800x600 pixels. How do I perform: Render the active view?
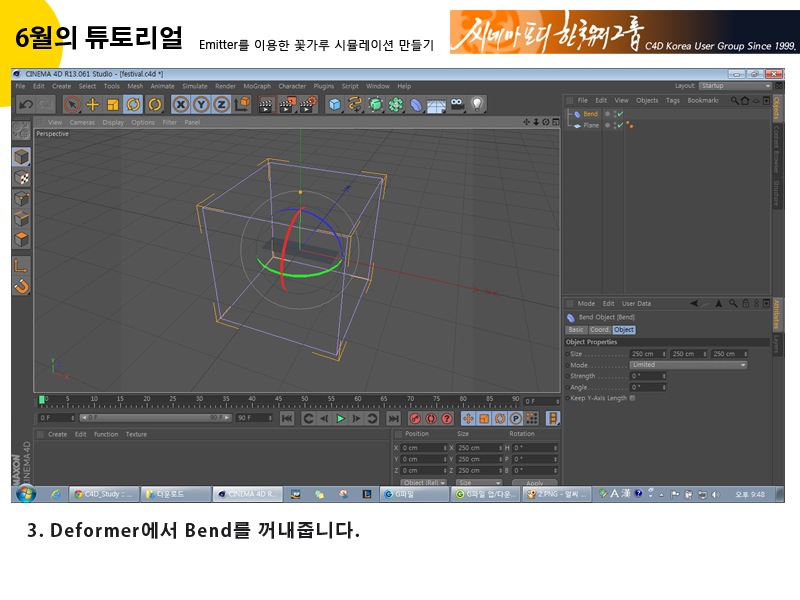pos(265,105)
